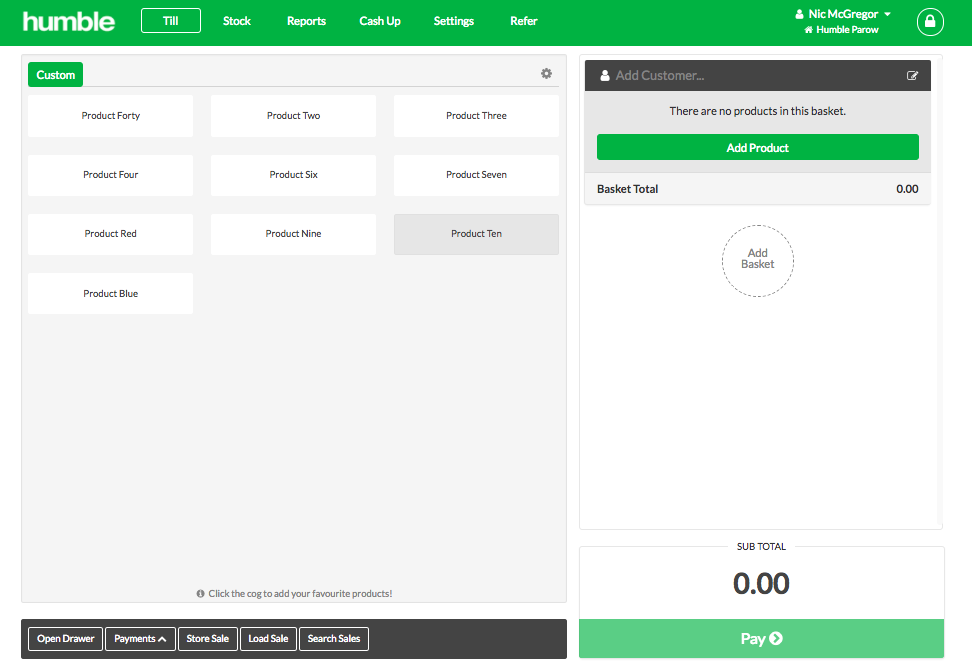
Task: Open the Till tab
Action: coord(170,20)
